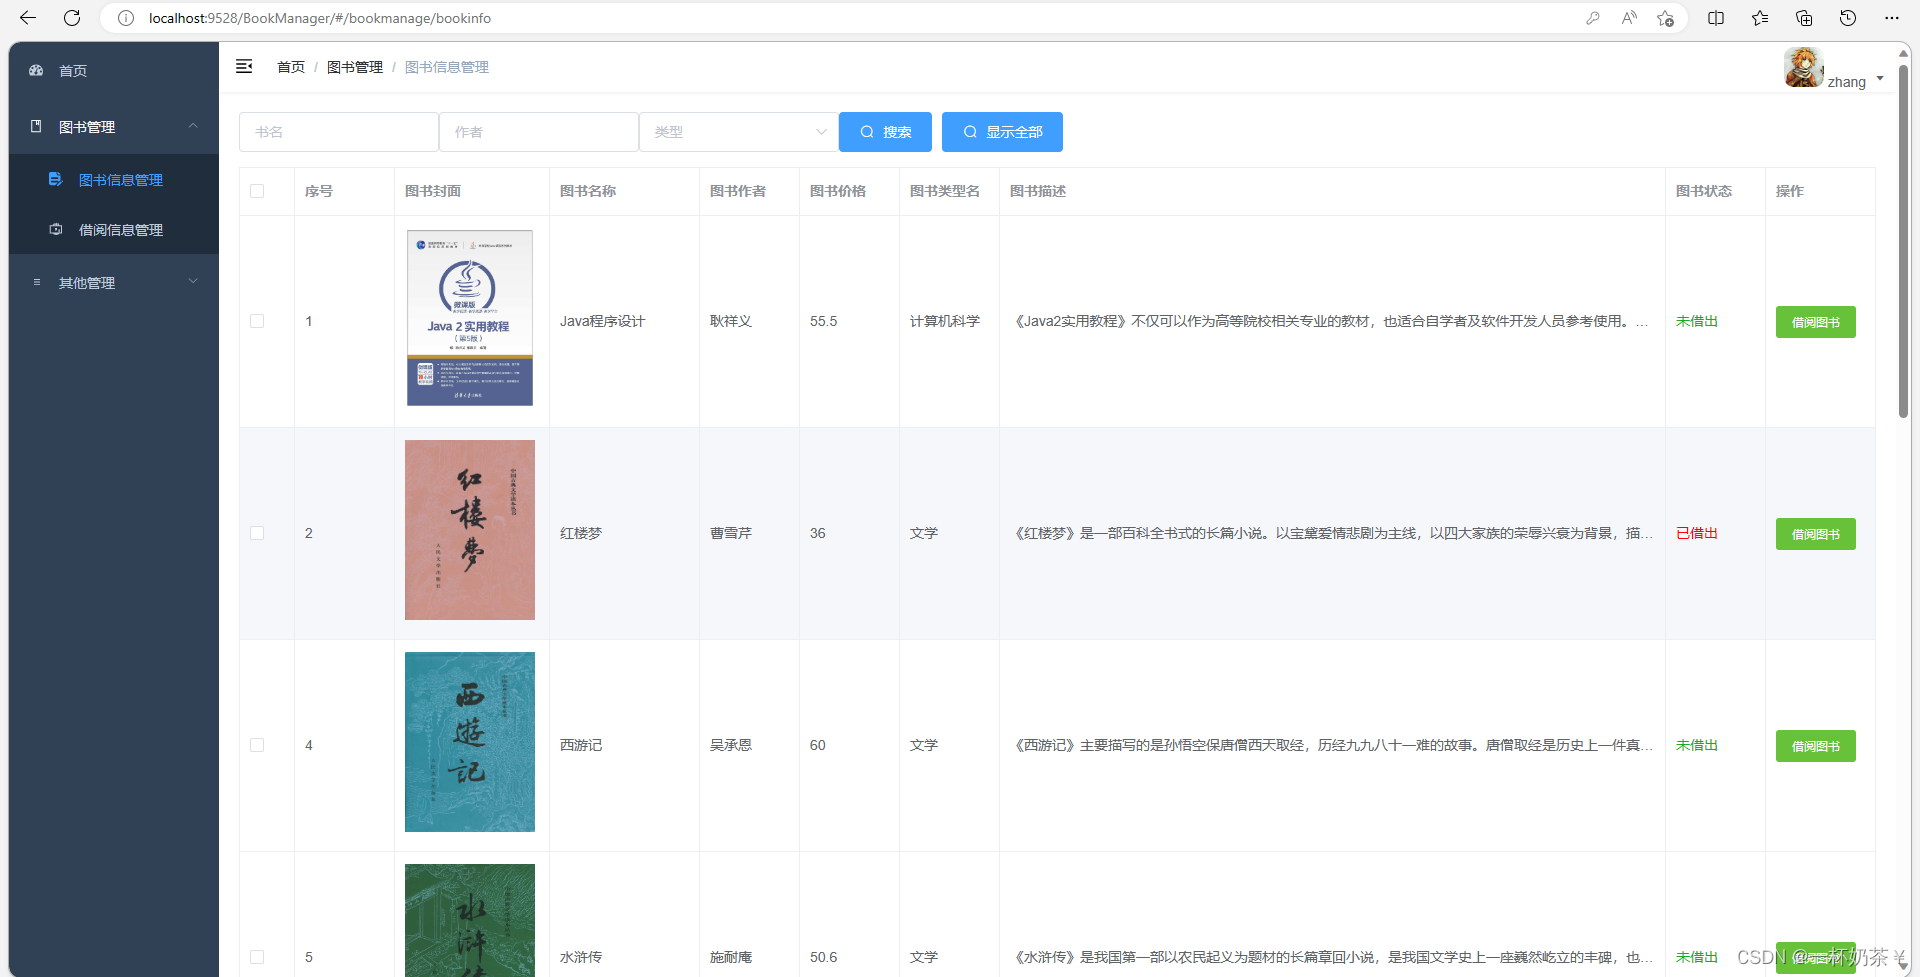
Task: Click 图书价格 column header
Action: 838,191
